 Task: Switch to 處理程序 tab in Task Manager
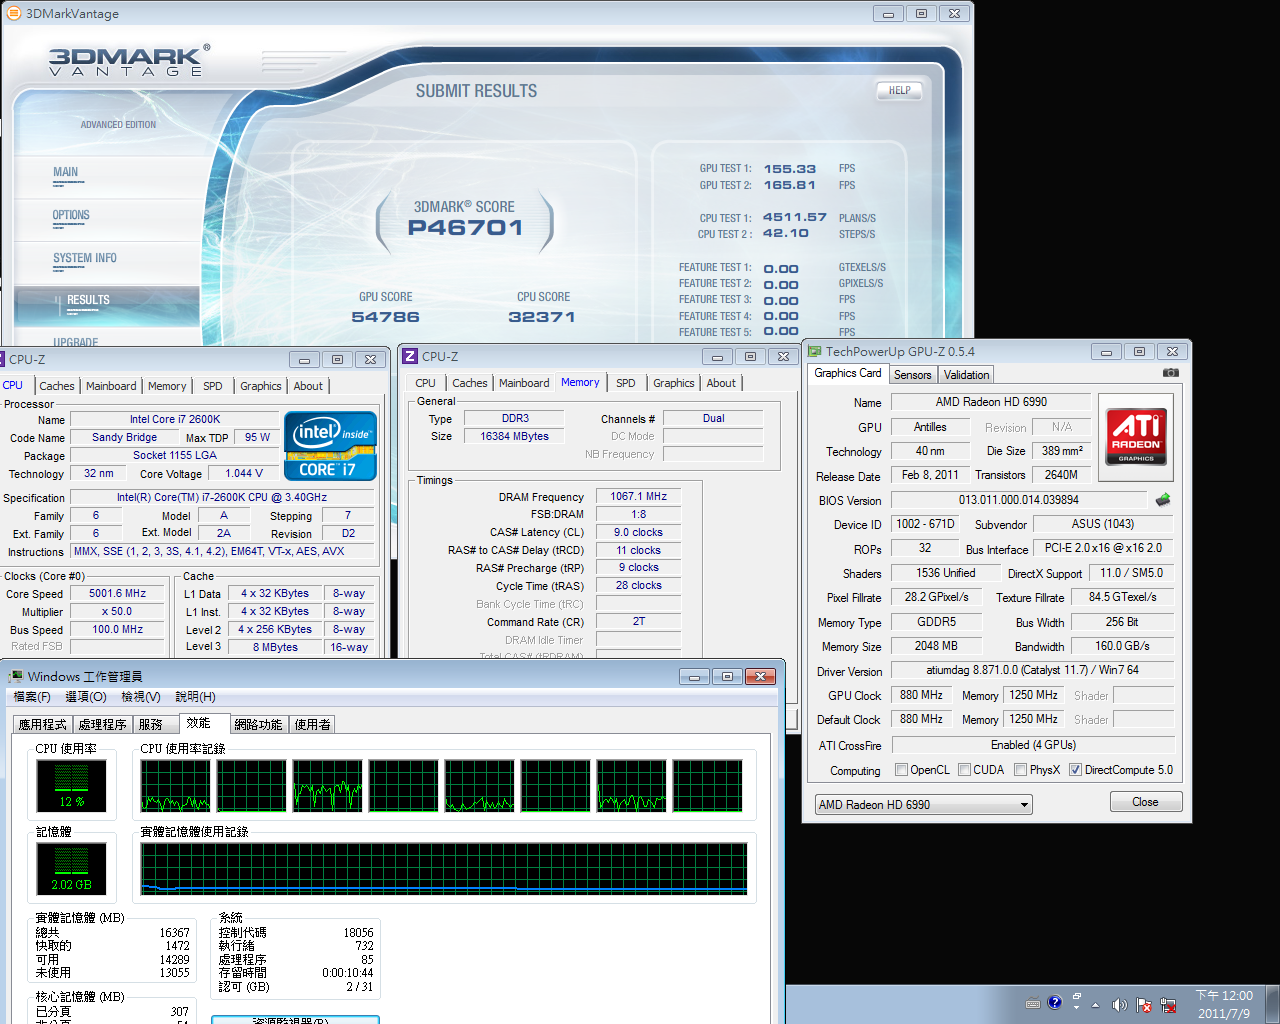(102, 724)
